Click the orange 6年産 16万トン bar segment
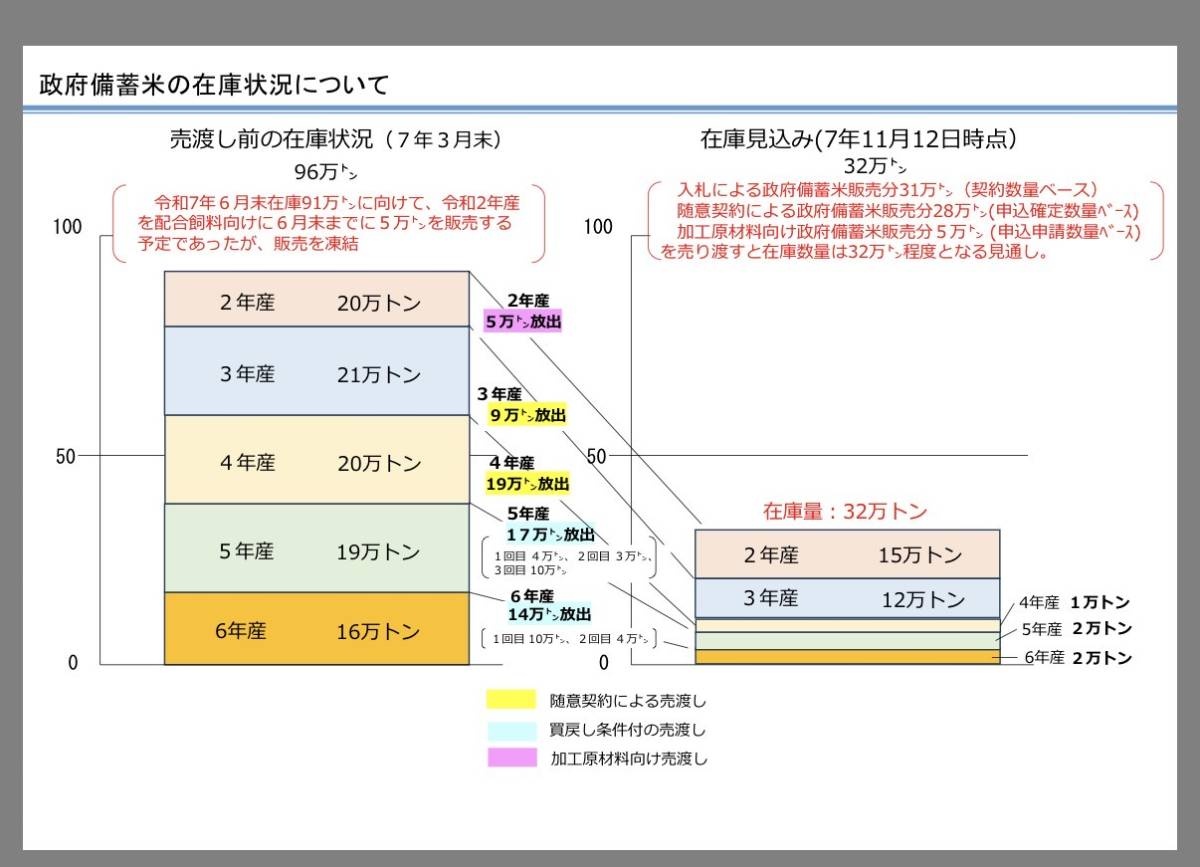 (316, 629)
